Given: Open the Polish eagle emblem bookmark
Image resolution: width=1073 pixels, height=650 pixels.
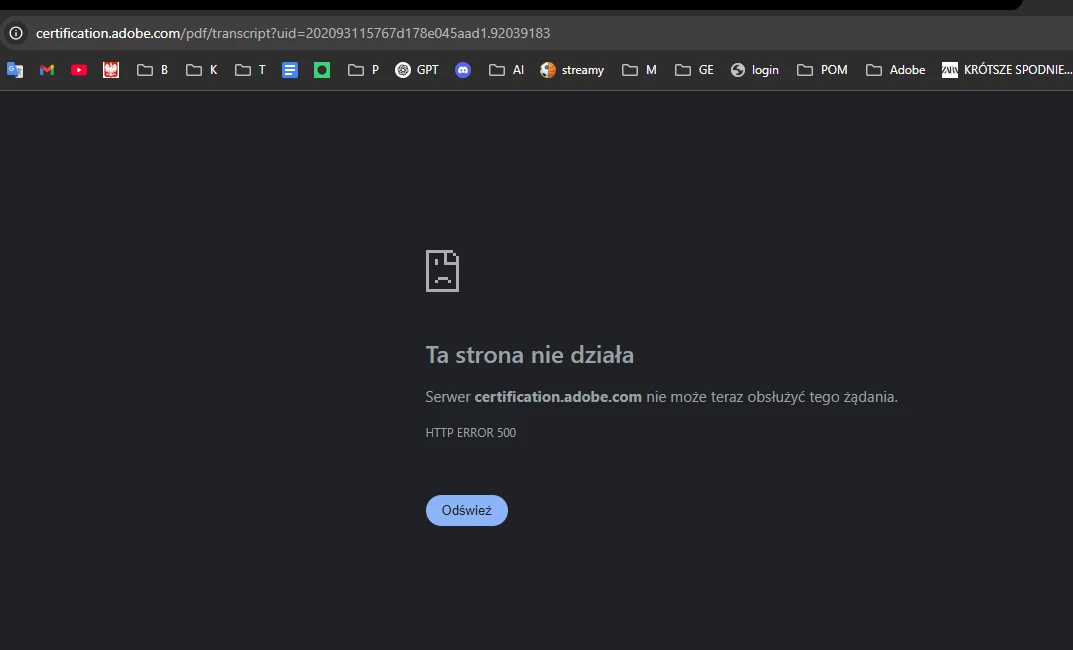Looking at the screenshot, I should click(111, 70).
